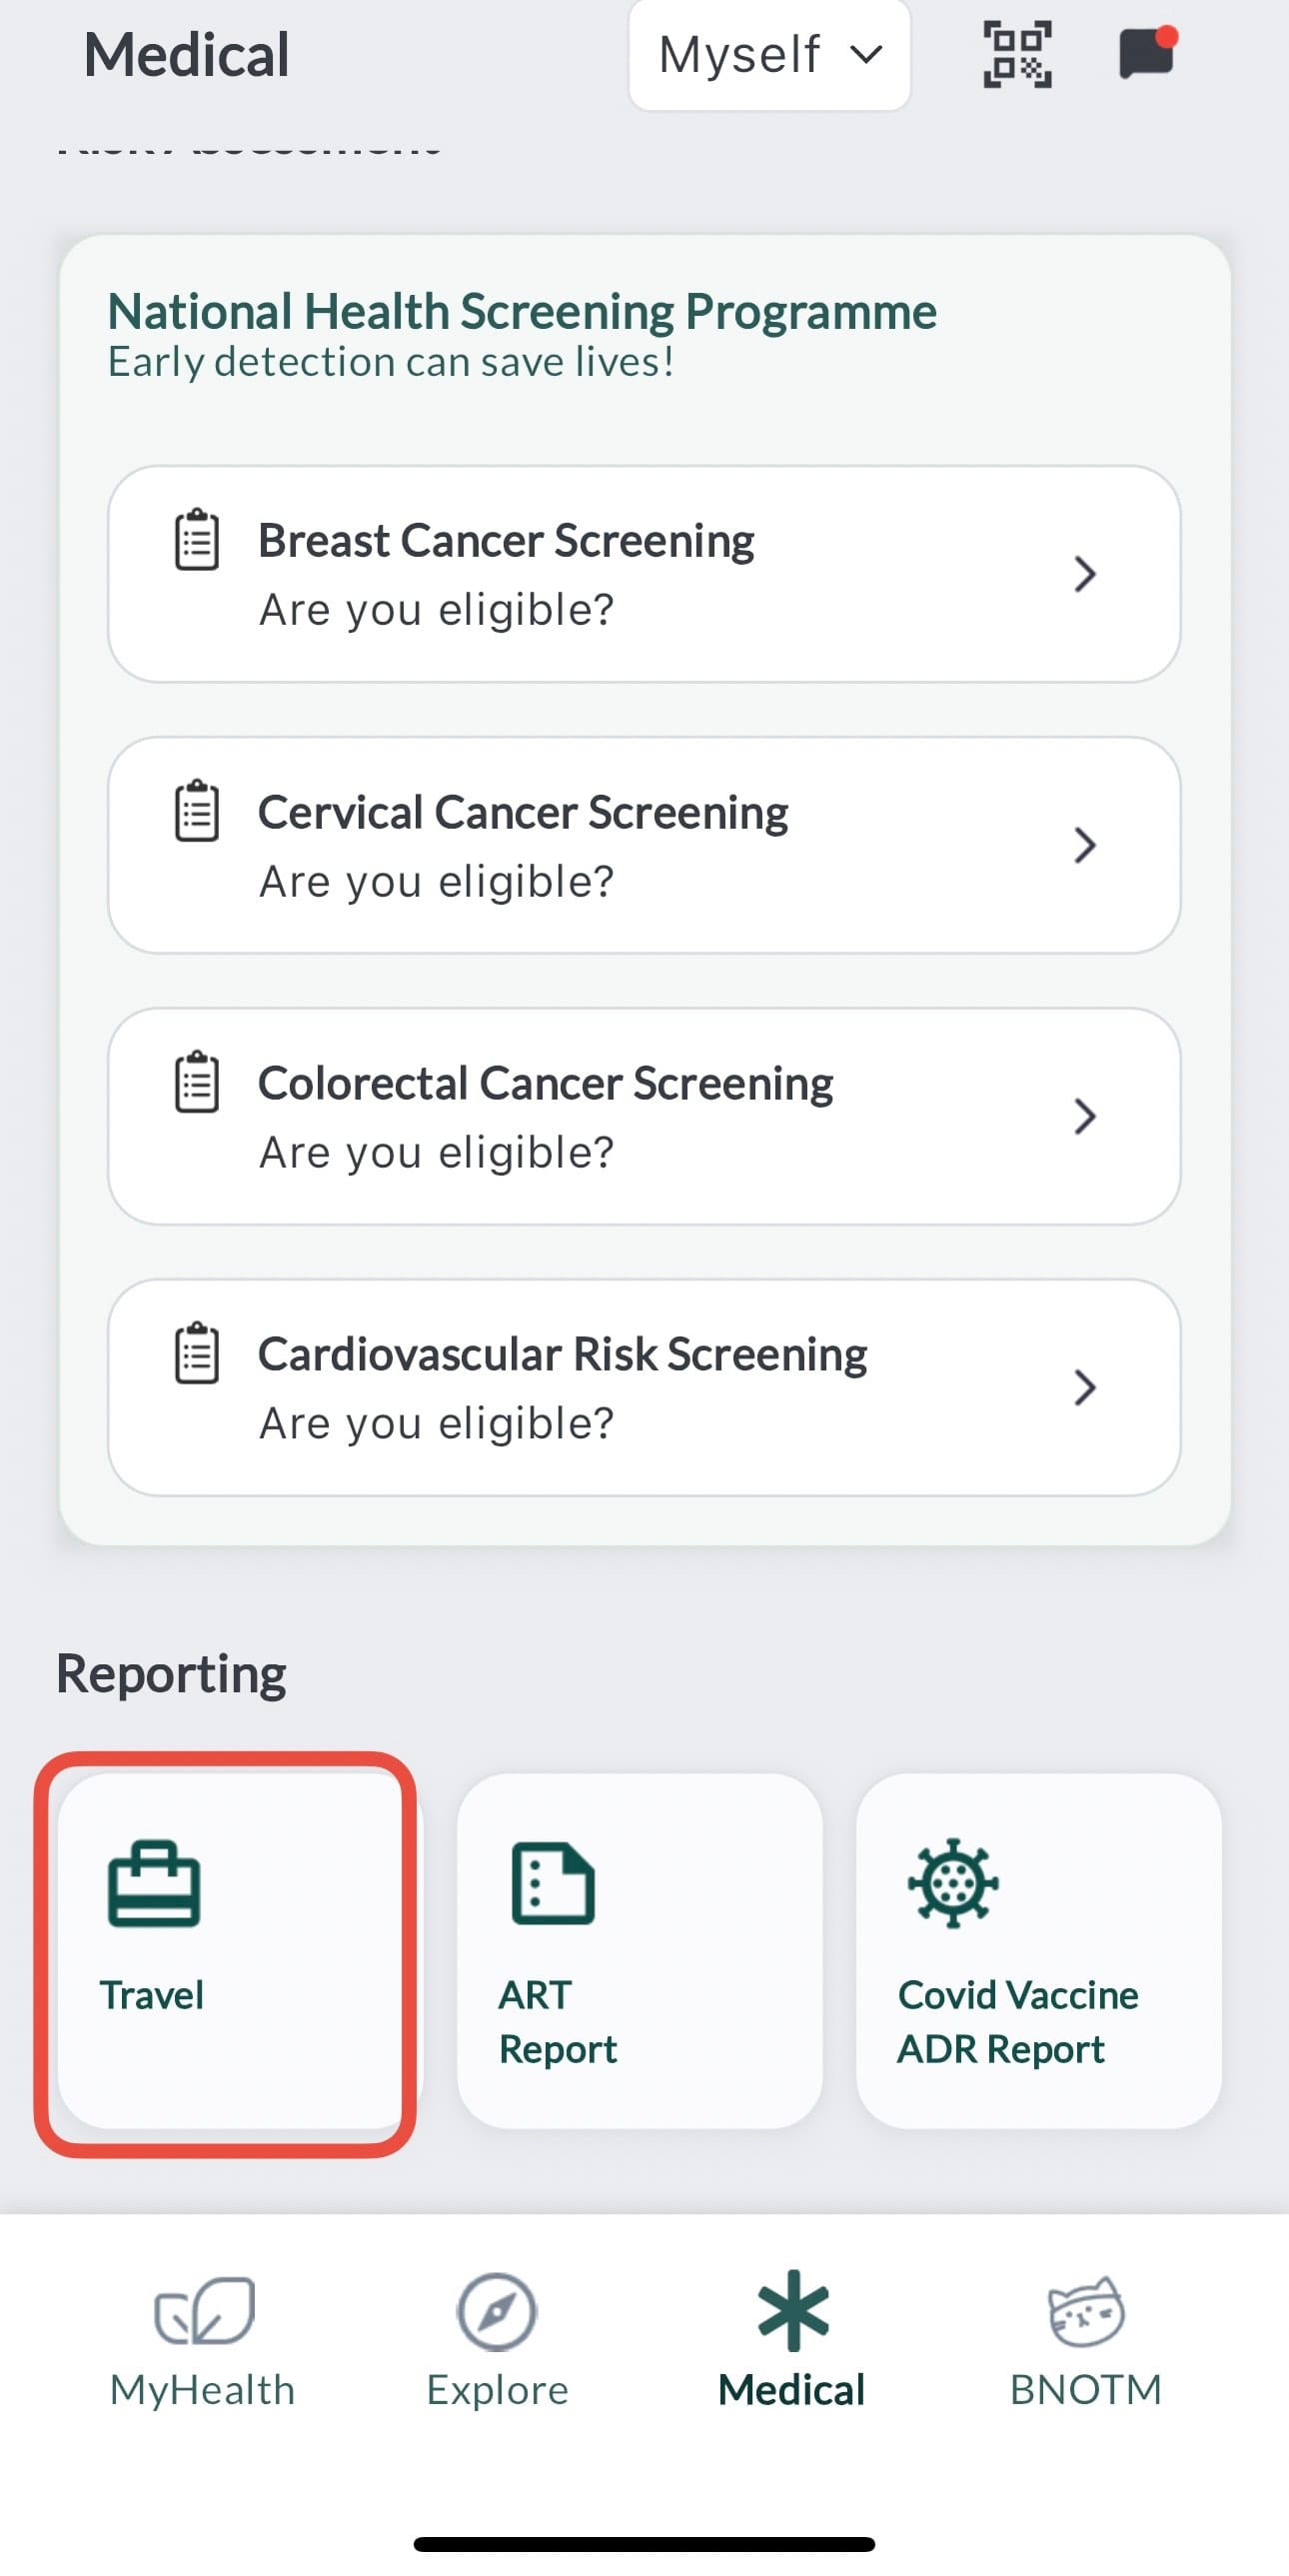Open the Myself profile dropdown
Image resolution: width=1289 pixels, height=2576 pixels.
(x=769, y=55)
